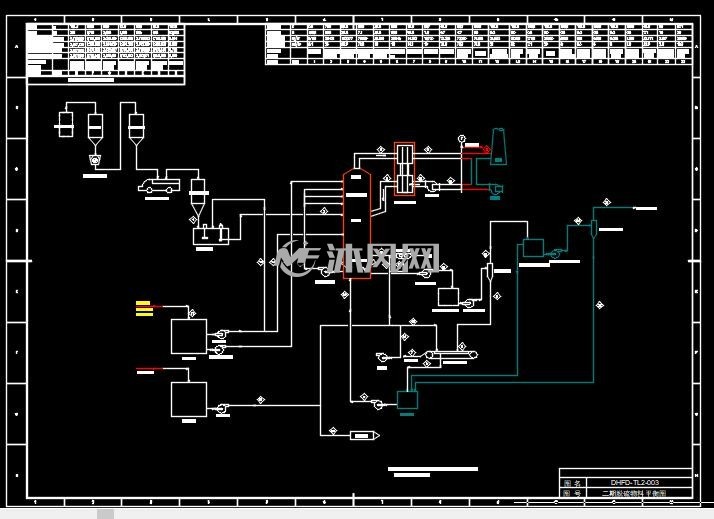714x519 pixels.
Task: Click the leftmost rectangular bin symbol
Action: pos(65,124)
